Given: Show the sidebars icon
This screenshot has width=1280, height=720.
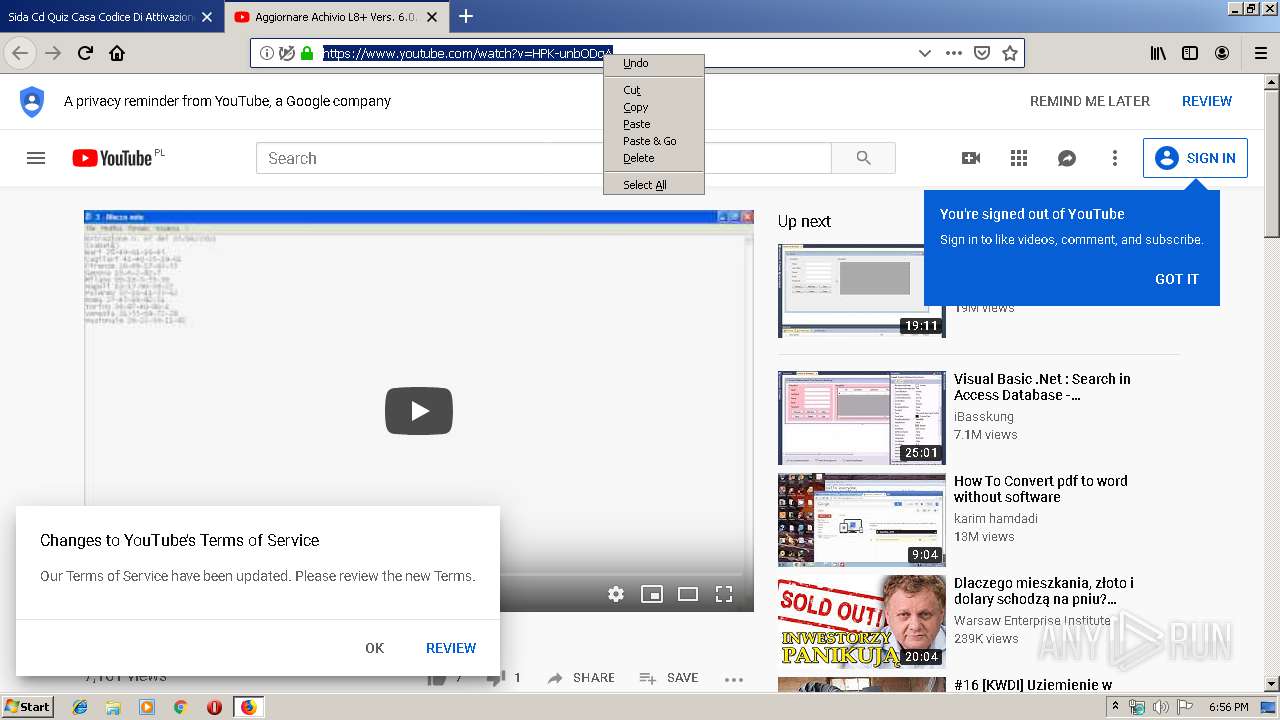Looking at the screenshot, I should click(x=1190, y=53).
